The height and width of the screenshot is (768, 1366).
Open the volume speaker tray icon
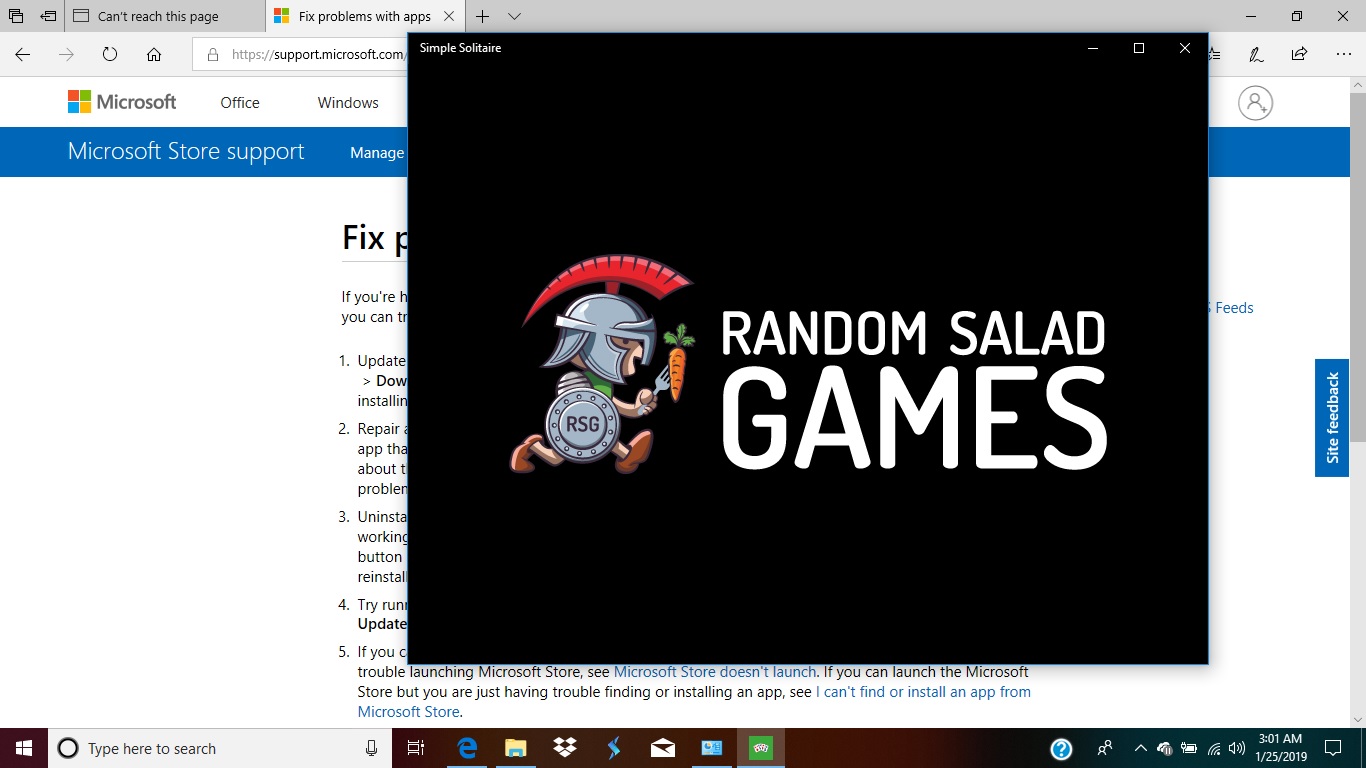1237,748
